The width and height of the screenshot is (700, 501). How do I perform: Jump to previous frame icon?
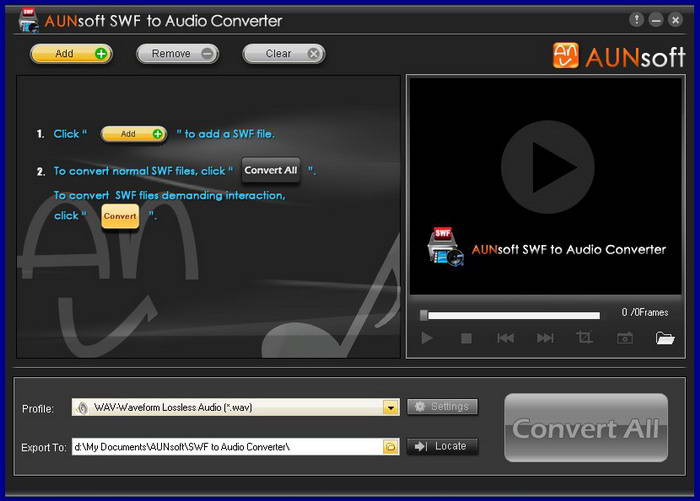505,338
